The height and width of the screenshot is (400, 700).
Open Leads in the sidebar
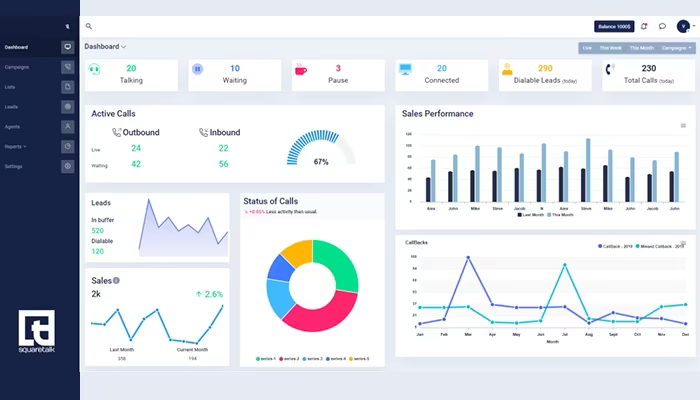click(11, 107)
